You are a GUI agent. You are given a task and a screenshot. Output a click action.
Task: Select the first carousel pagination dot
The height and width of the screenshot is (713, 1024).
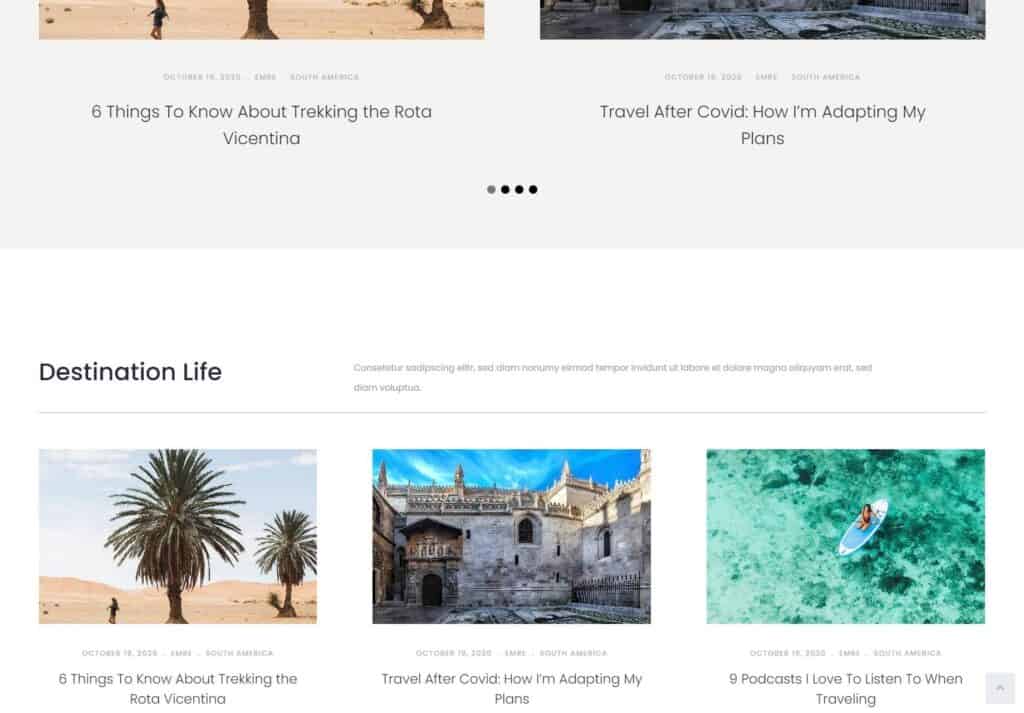click(x=491, y=189)
